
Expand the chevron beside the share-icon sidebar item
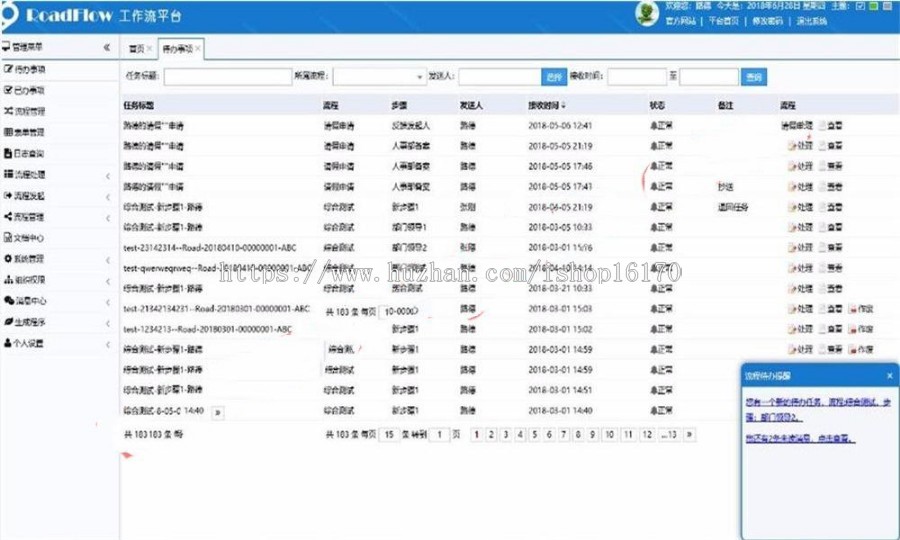[108, 218]
